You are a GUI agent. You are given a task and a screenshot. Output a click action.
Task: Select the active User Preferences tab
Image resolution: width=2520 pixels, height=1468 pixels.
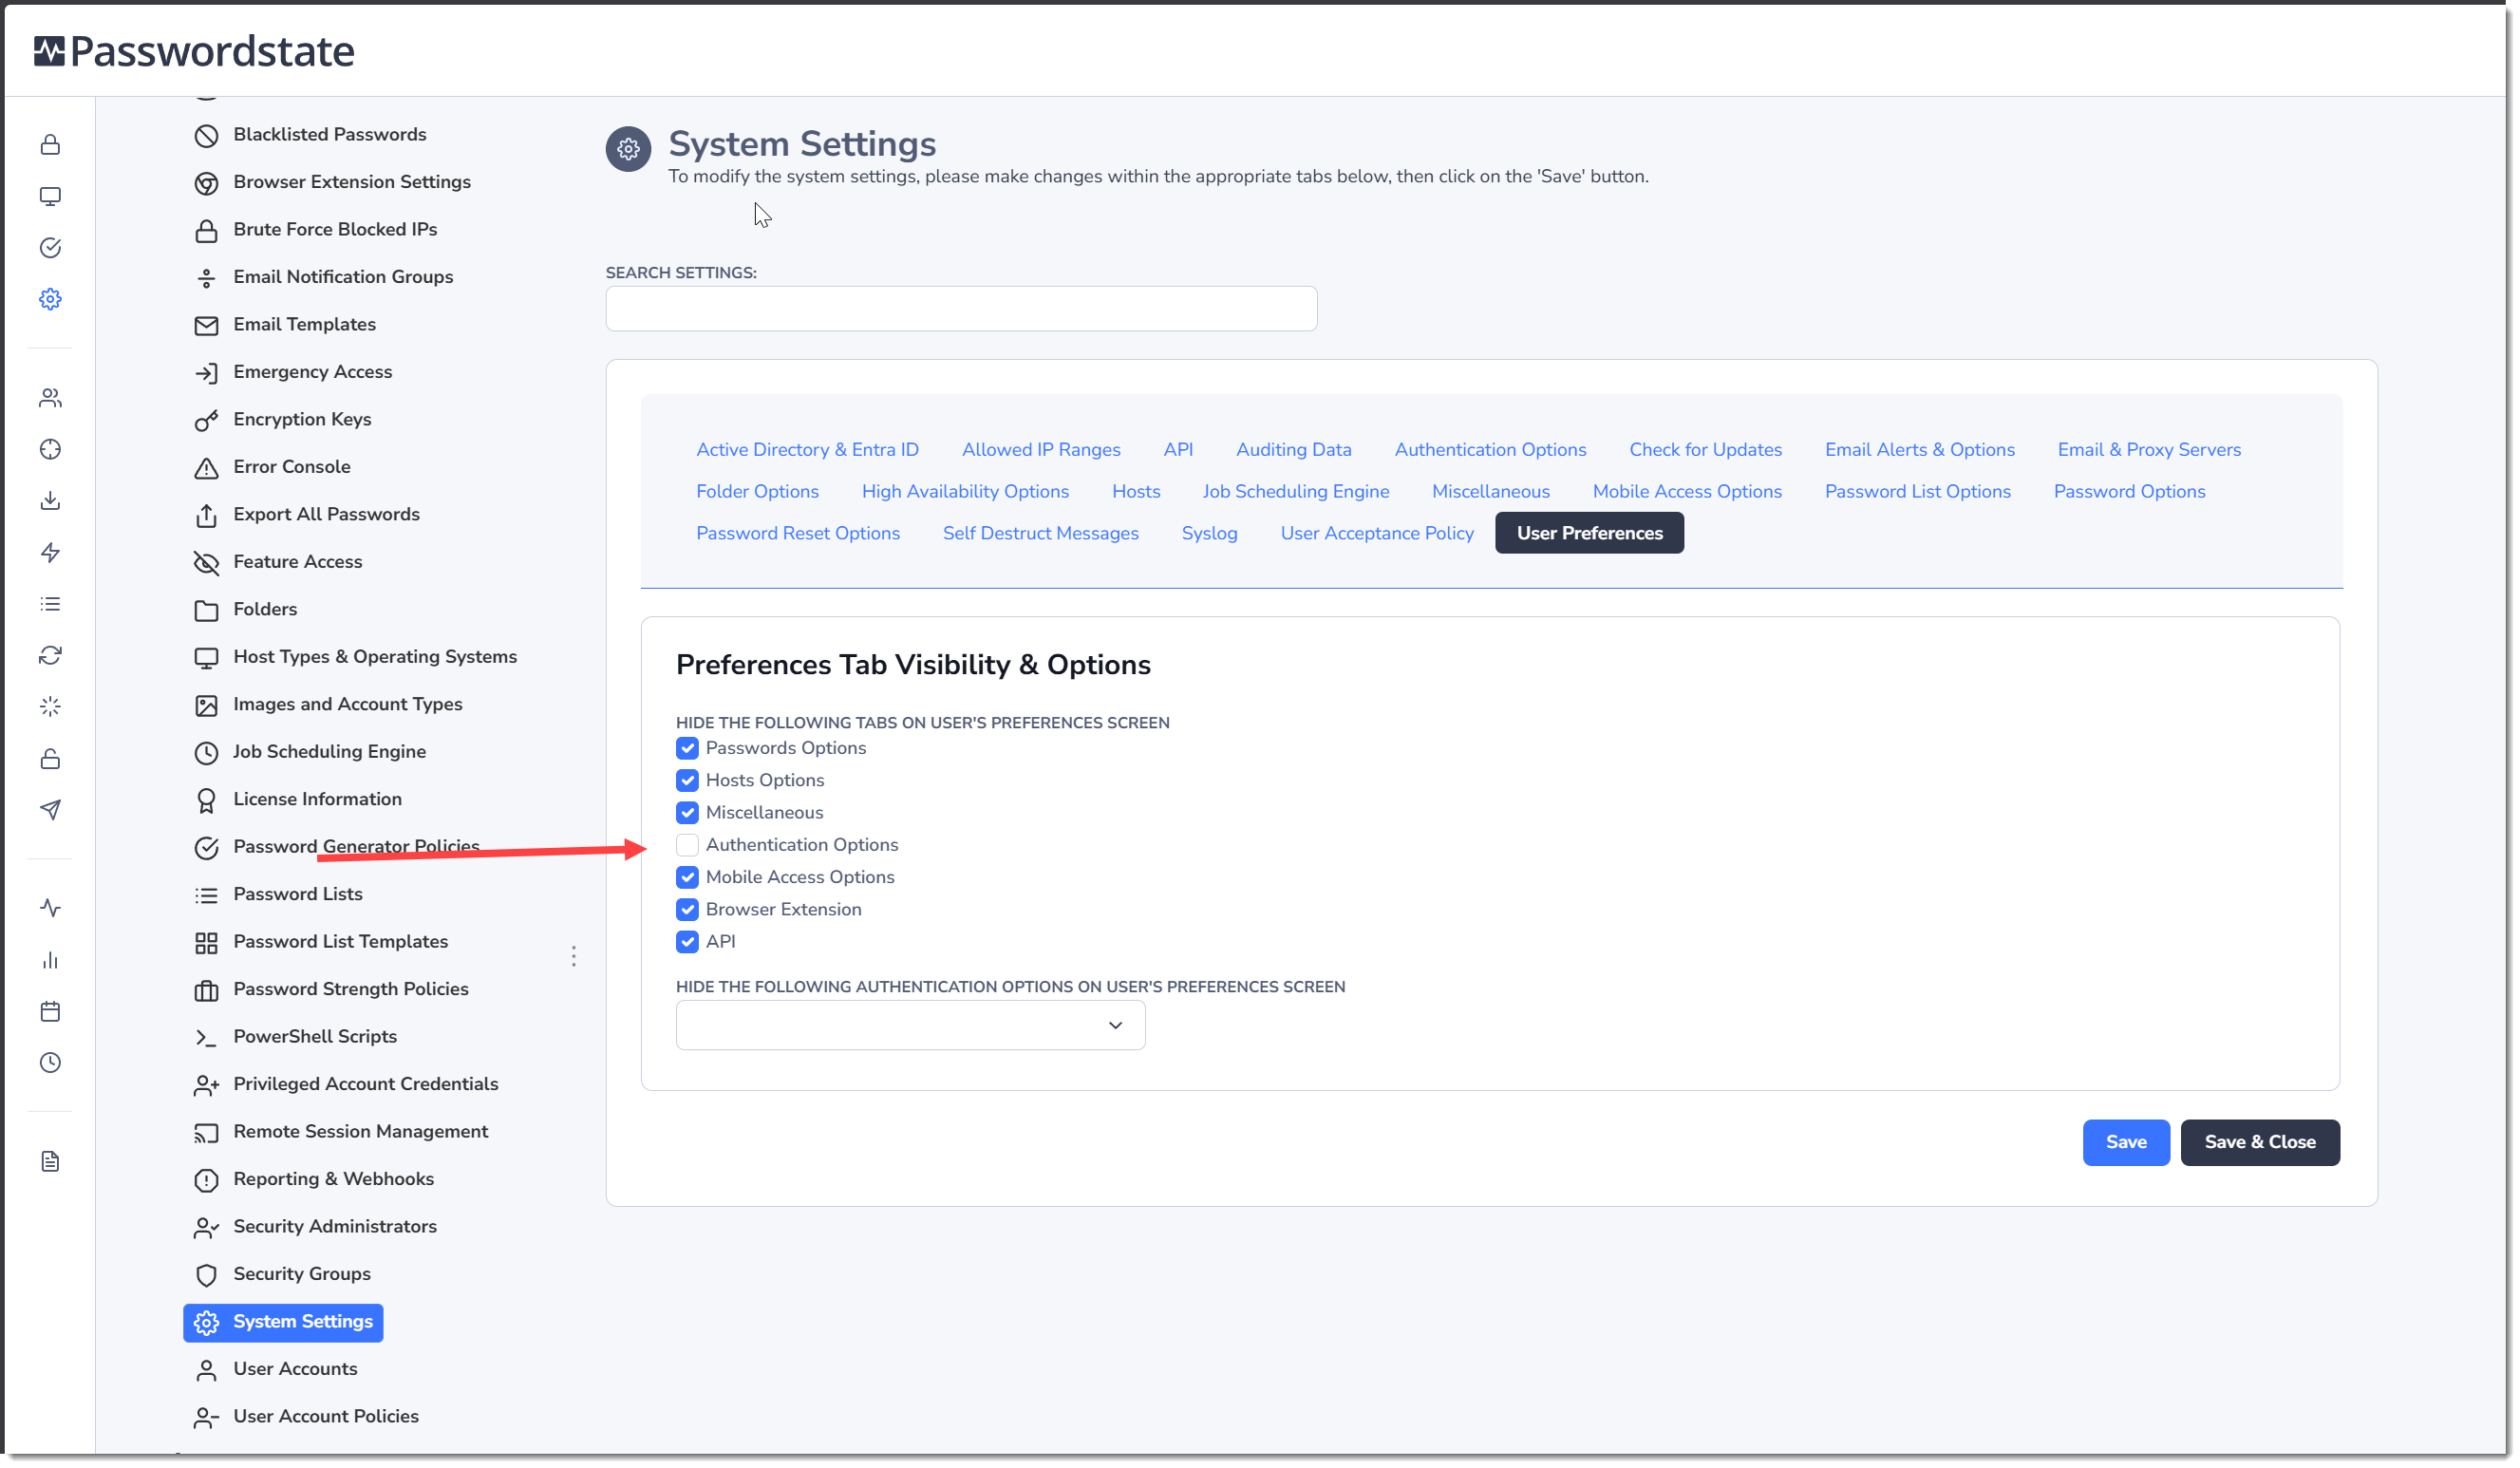click(1589, 534)
